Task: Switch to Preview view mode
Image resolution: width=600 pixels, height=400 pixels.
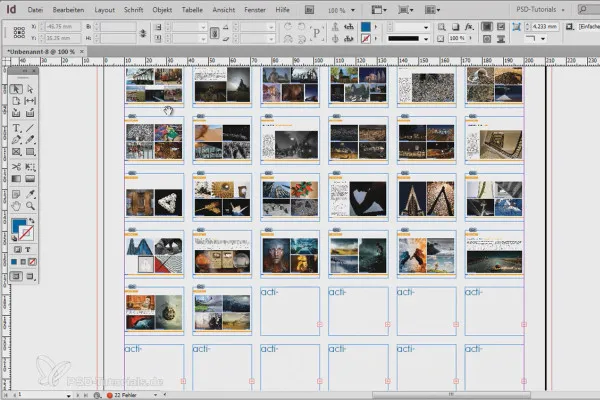Action: (30, 276)
